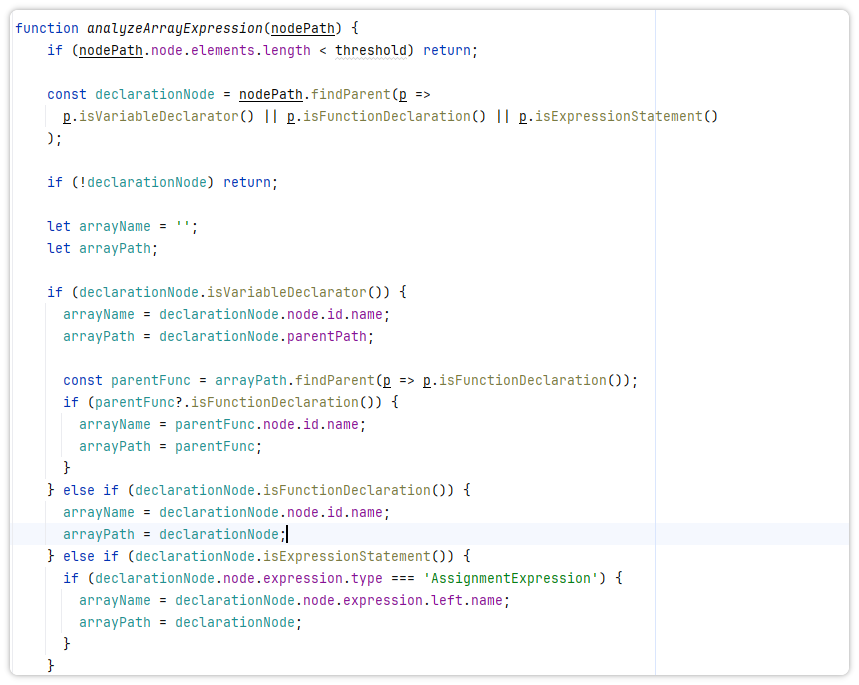859x685 pixels.
Task: Click the threshold variable in first if
Action: (371, 50)
